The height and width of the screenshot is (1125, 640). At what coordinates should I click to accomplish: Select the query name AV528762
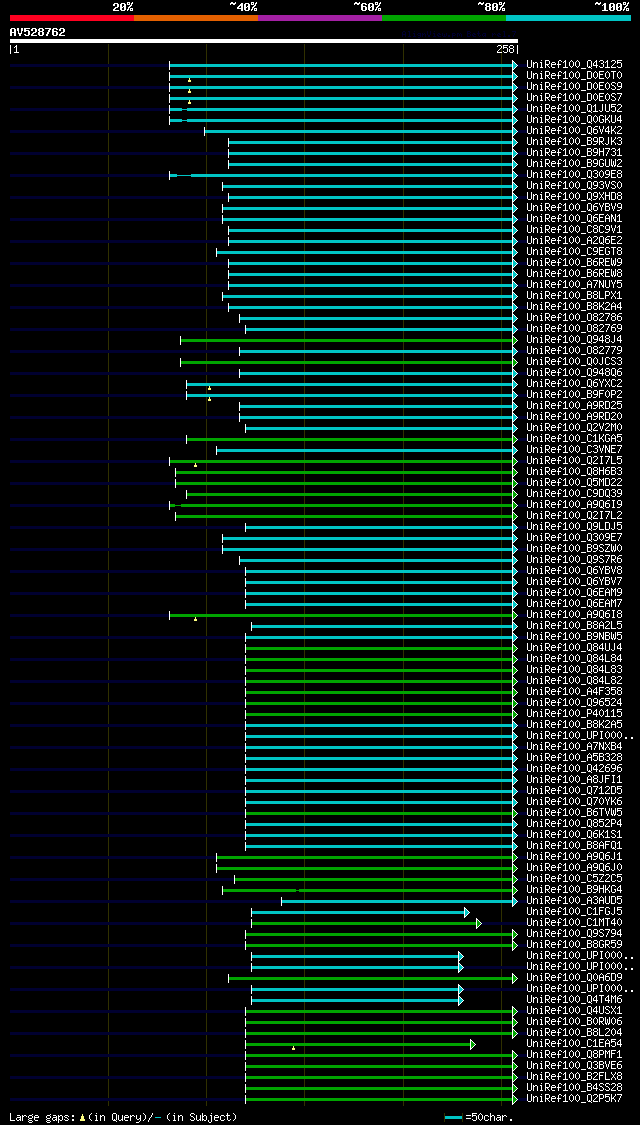37,32
